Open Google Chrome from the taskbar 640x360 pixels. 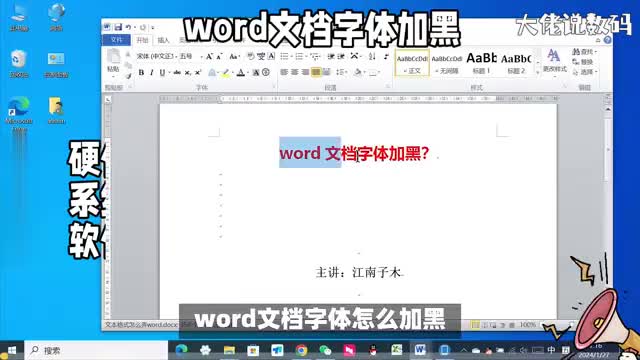(x=302, y=350)
